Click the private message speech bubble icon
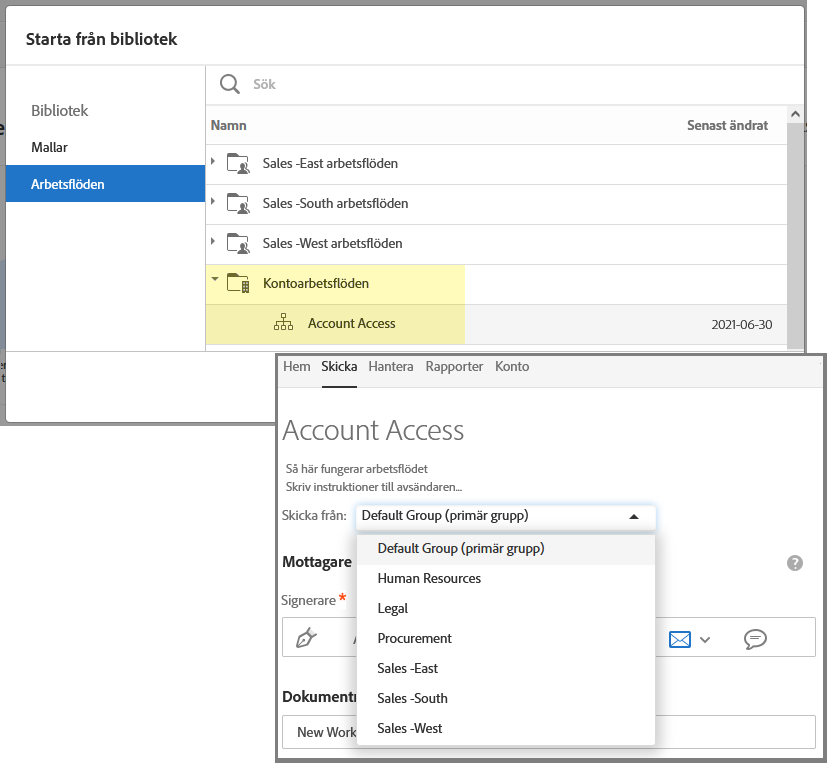The height and width of the screenshot is (774, 832). click(755, 639)
